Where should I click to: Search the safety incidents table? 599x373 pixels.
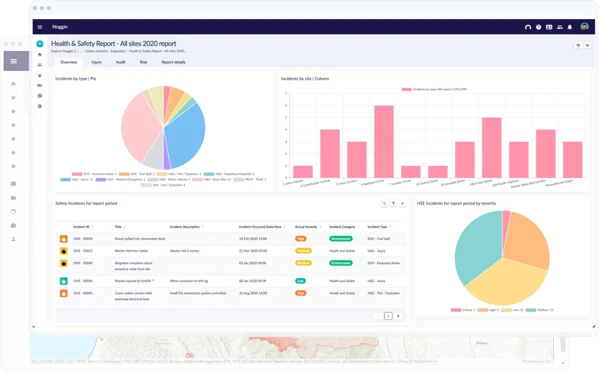[384, 203]
